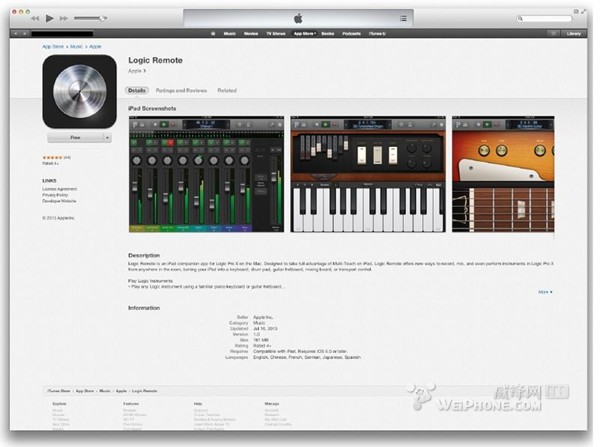
Task: Click the search field in iTunes
Action: point(545,18)
